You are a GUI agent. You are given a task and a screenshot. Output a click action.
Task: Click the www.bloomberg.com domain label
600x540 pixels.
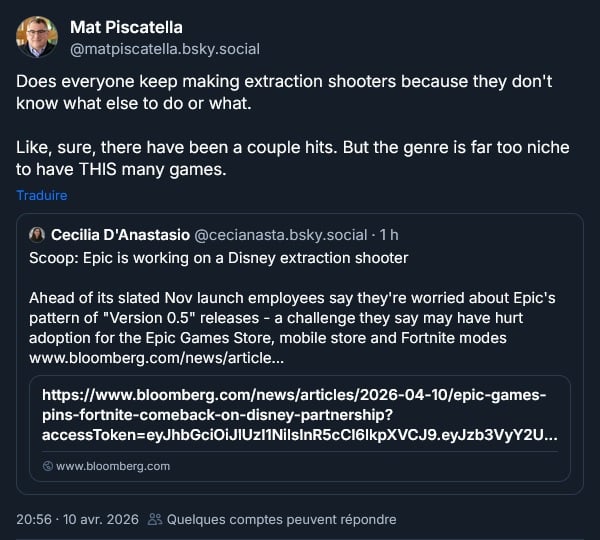[x=113, y=466]
